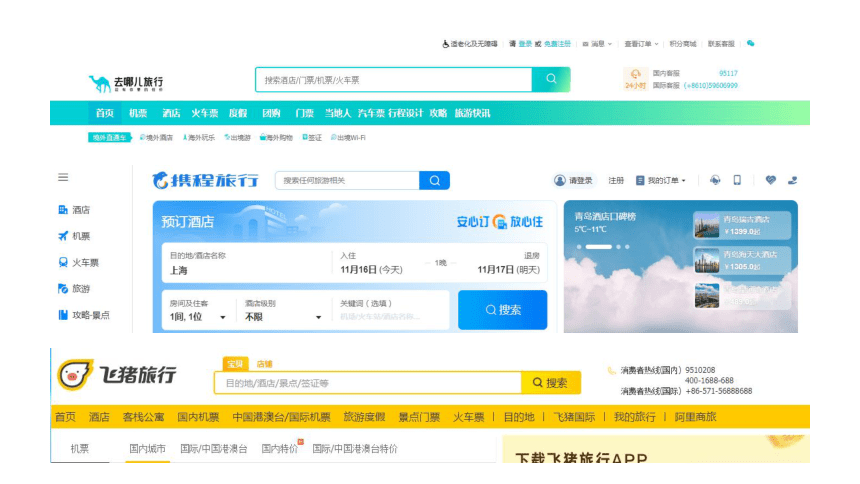Select 酒店 in Ctrip left sidebar

(74, 210)
